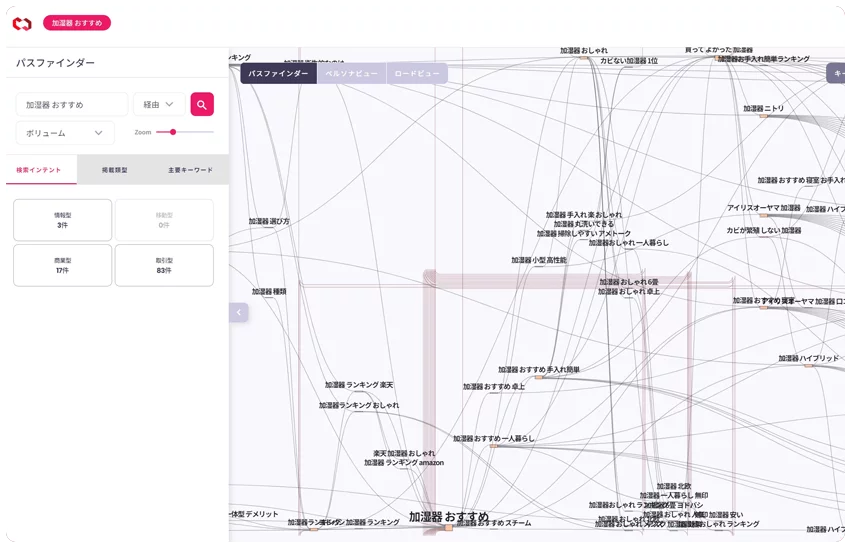
Task: Click the 楽天 加湿器 おしゃれ node
Action: [404, 453]
